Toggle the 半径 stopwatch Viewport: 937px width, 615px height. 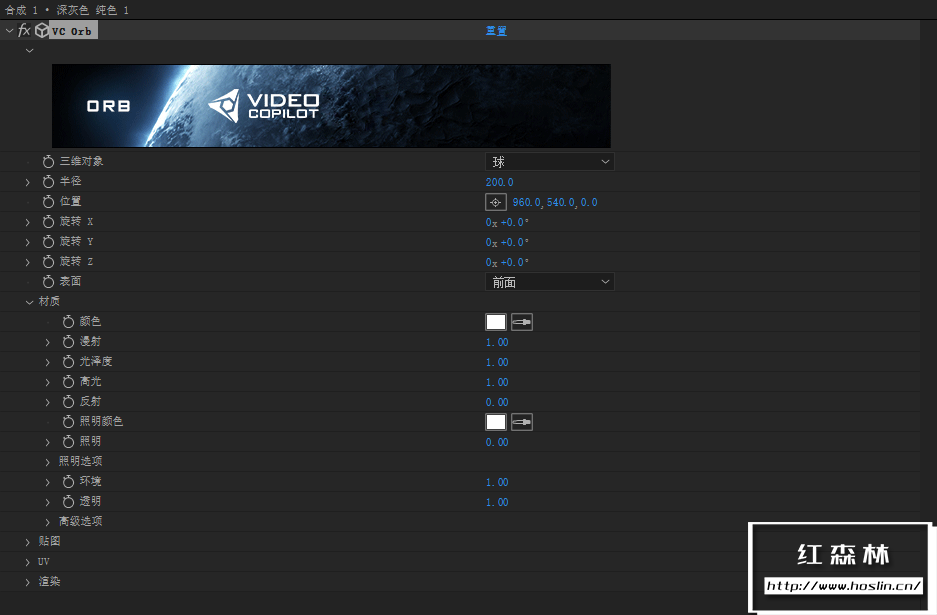pos(48,182)
